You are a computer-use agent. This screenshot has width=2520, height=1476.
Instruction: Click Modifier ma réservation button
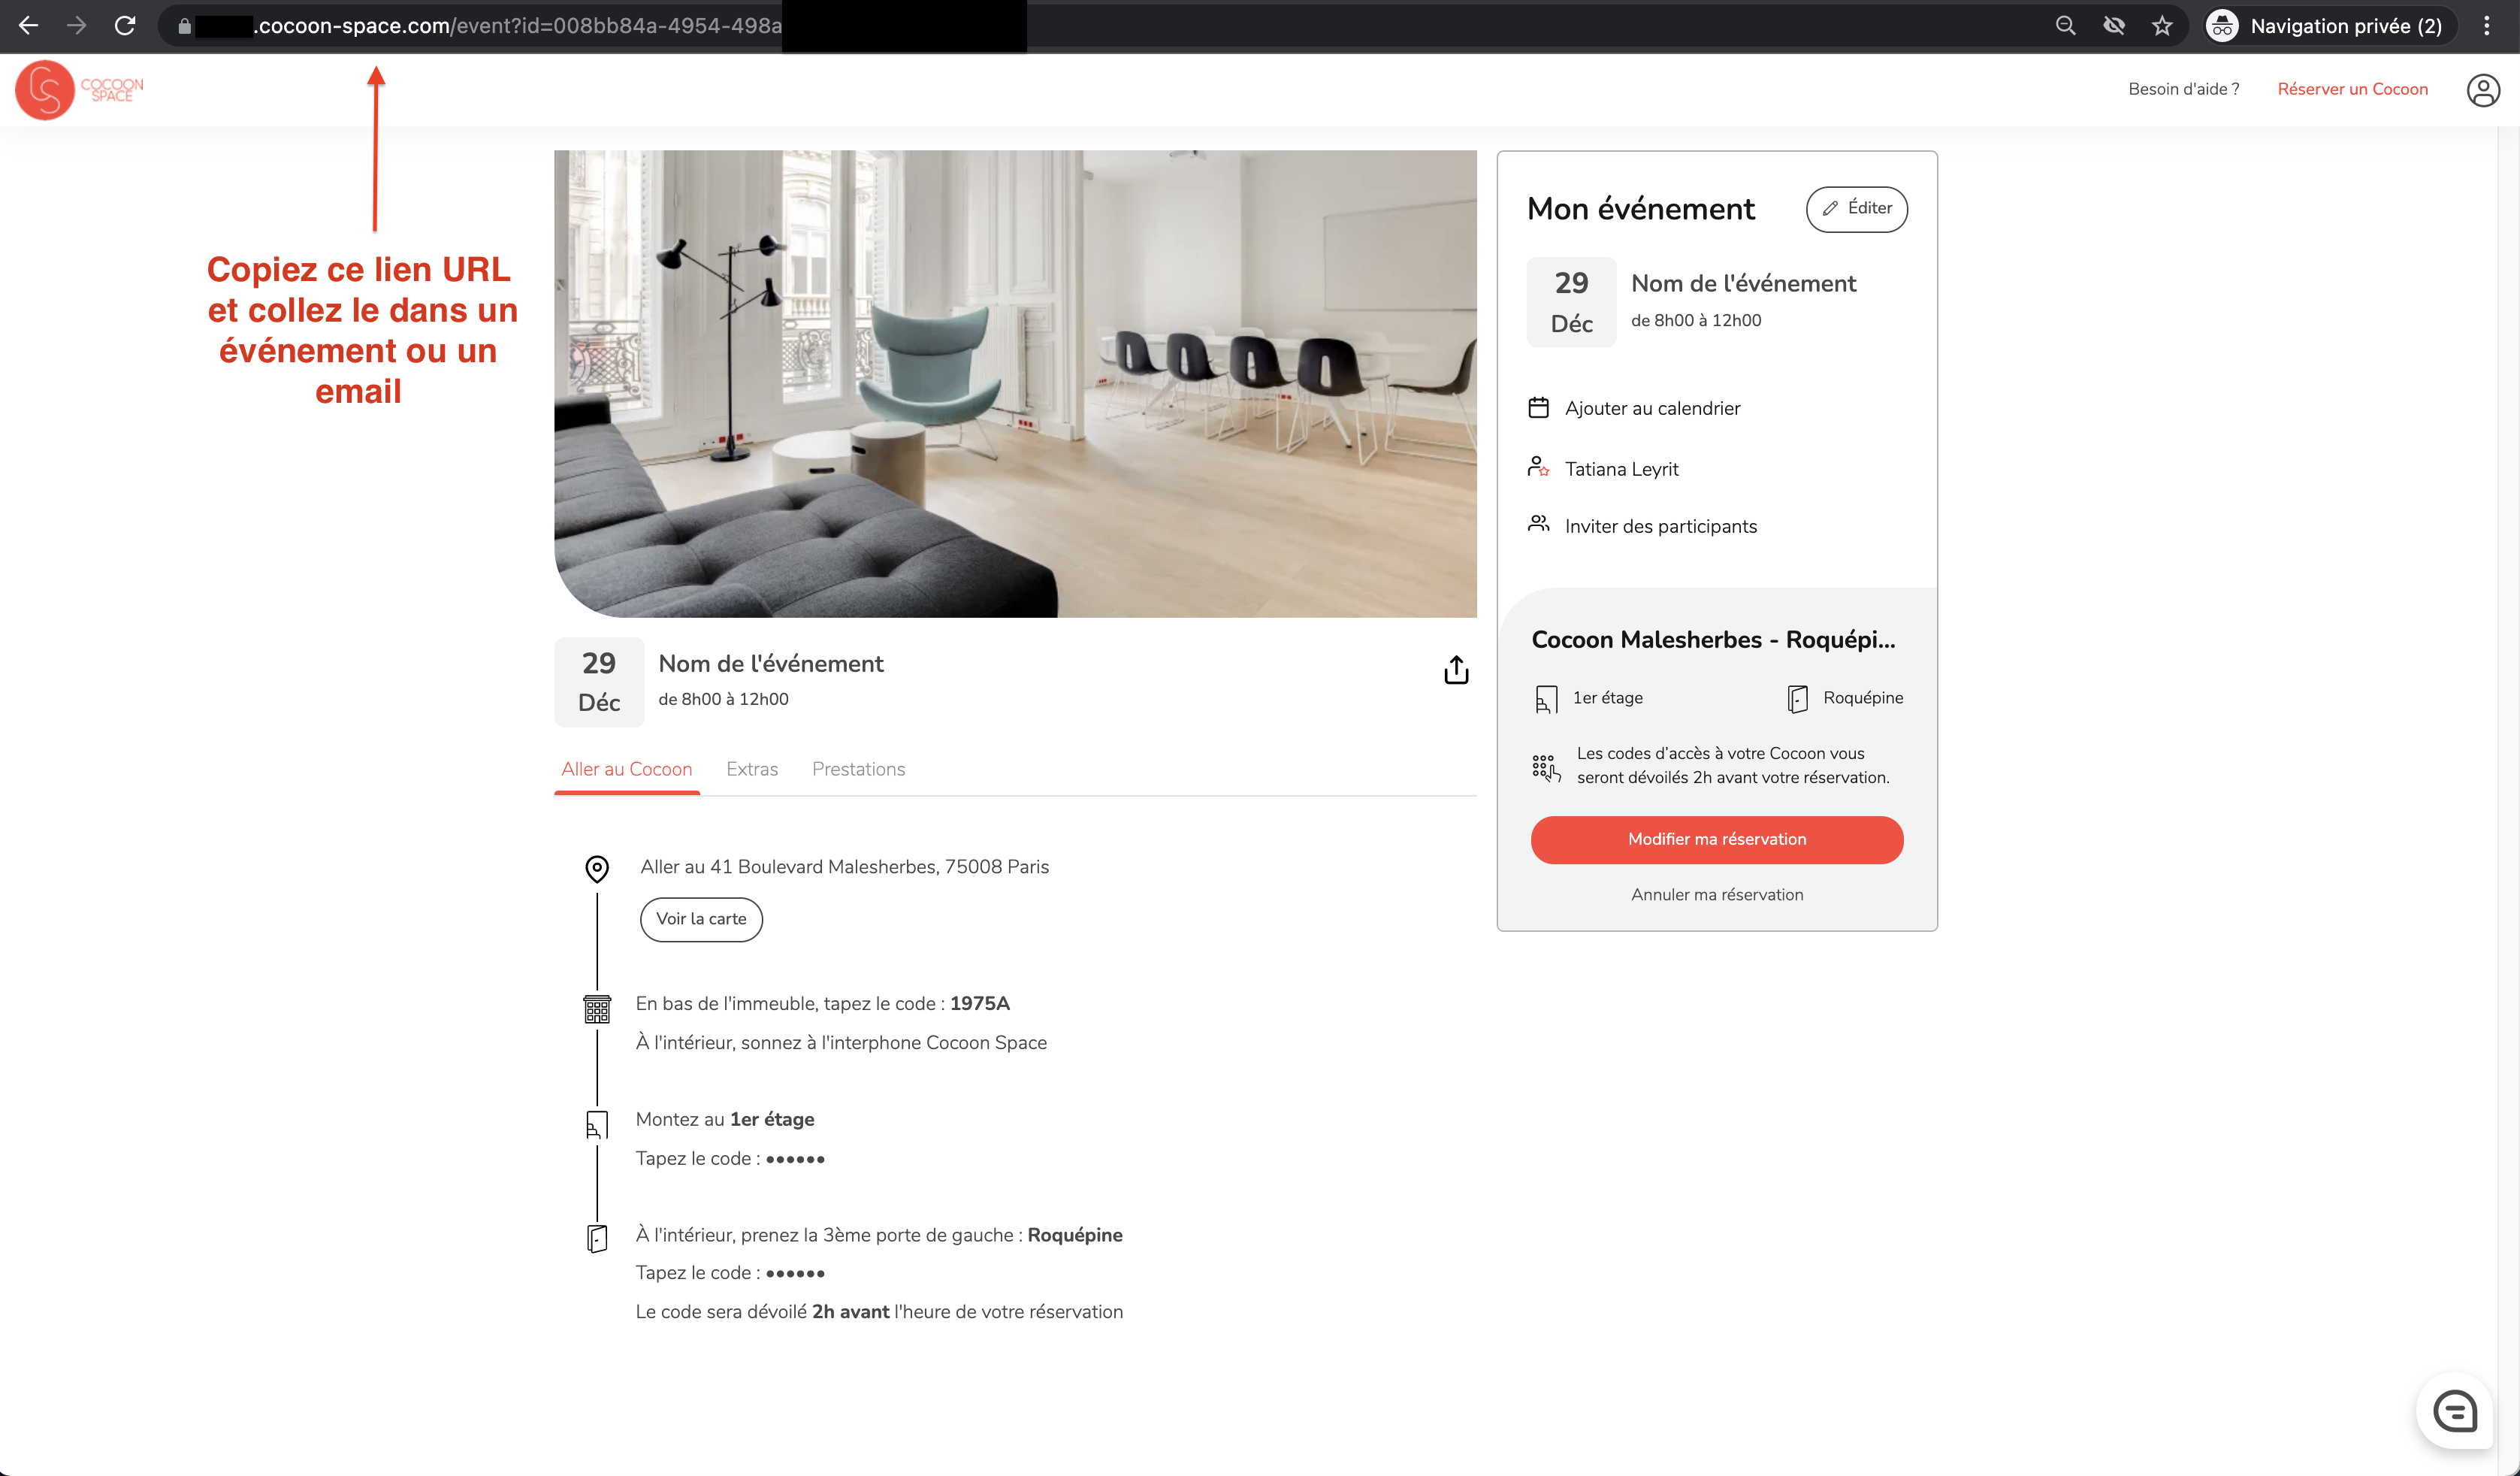click(x=1717, y=839)
